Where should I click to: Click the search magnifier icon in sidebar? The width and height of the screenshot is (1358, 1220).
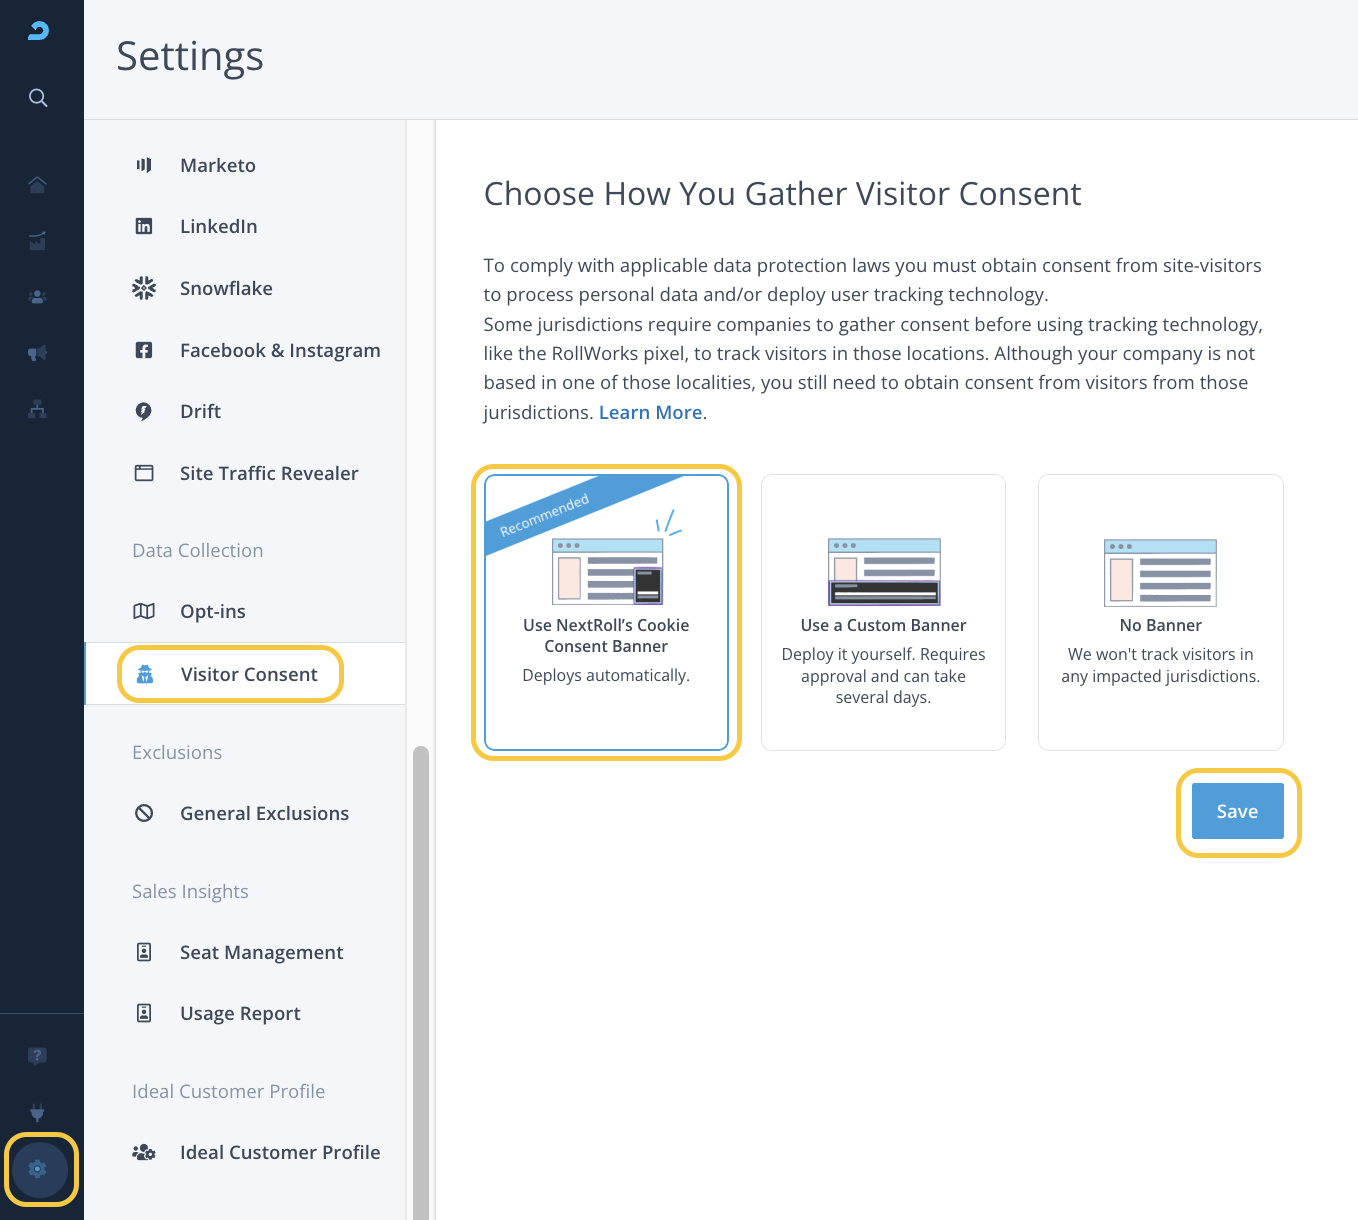pyautogui.click(x=38, y=98)
